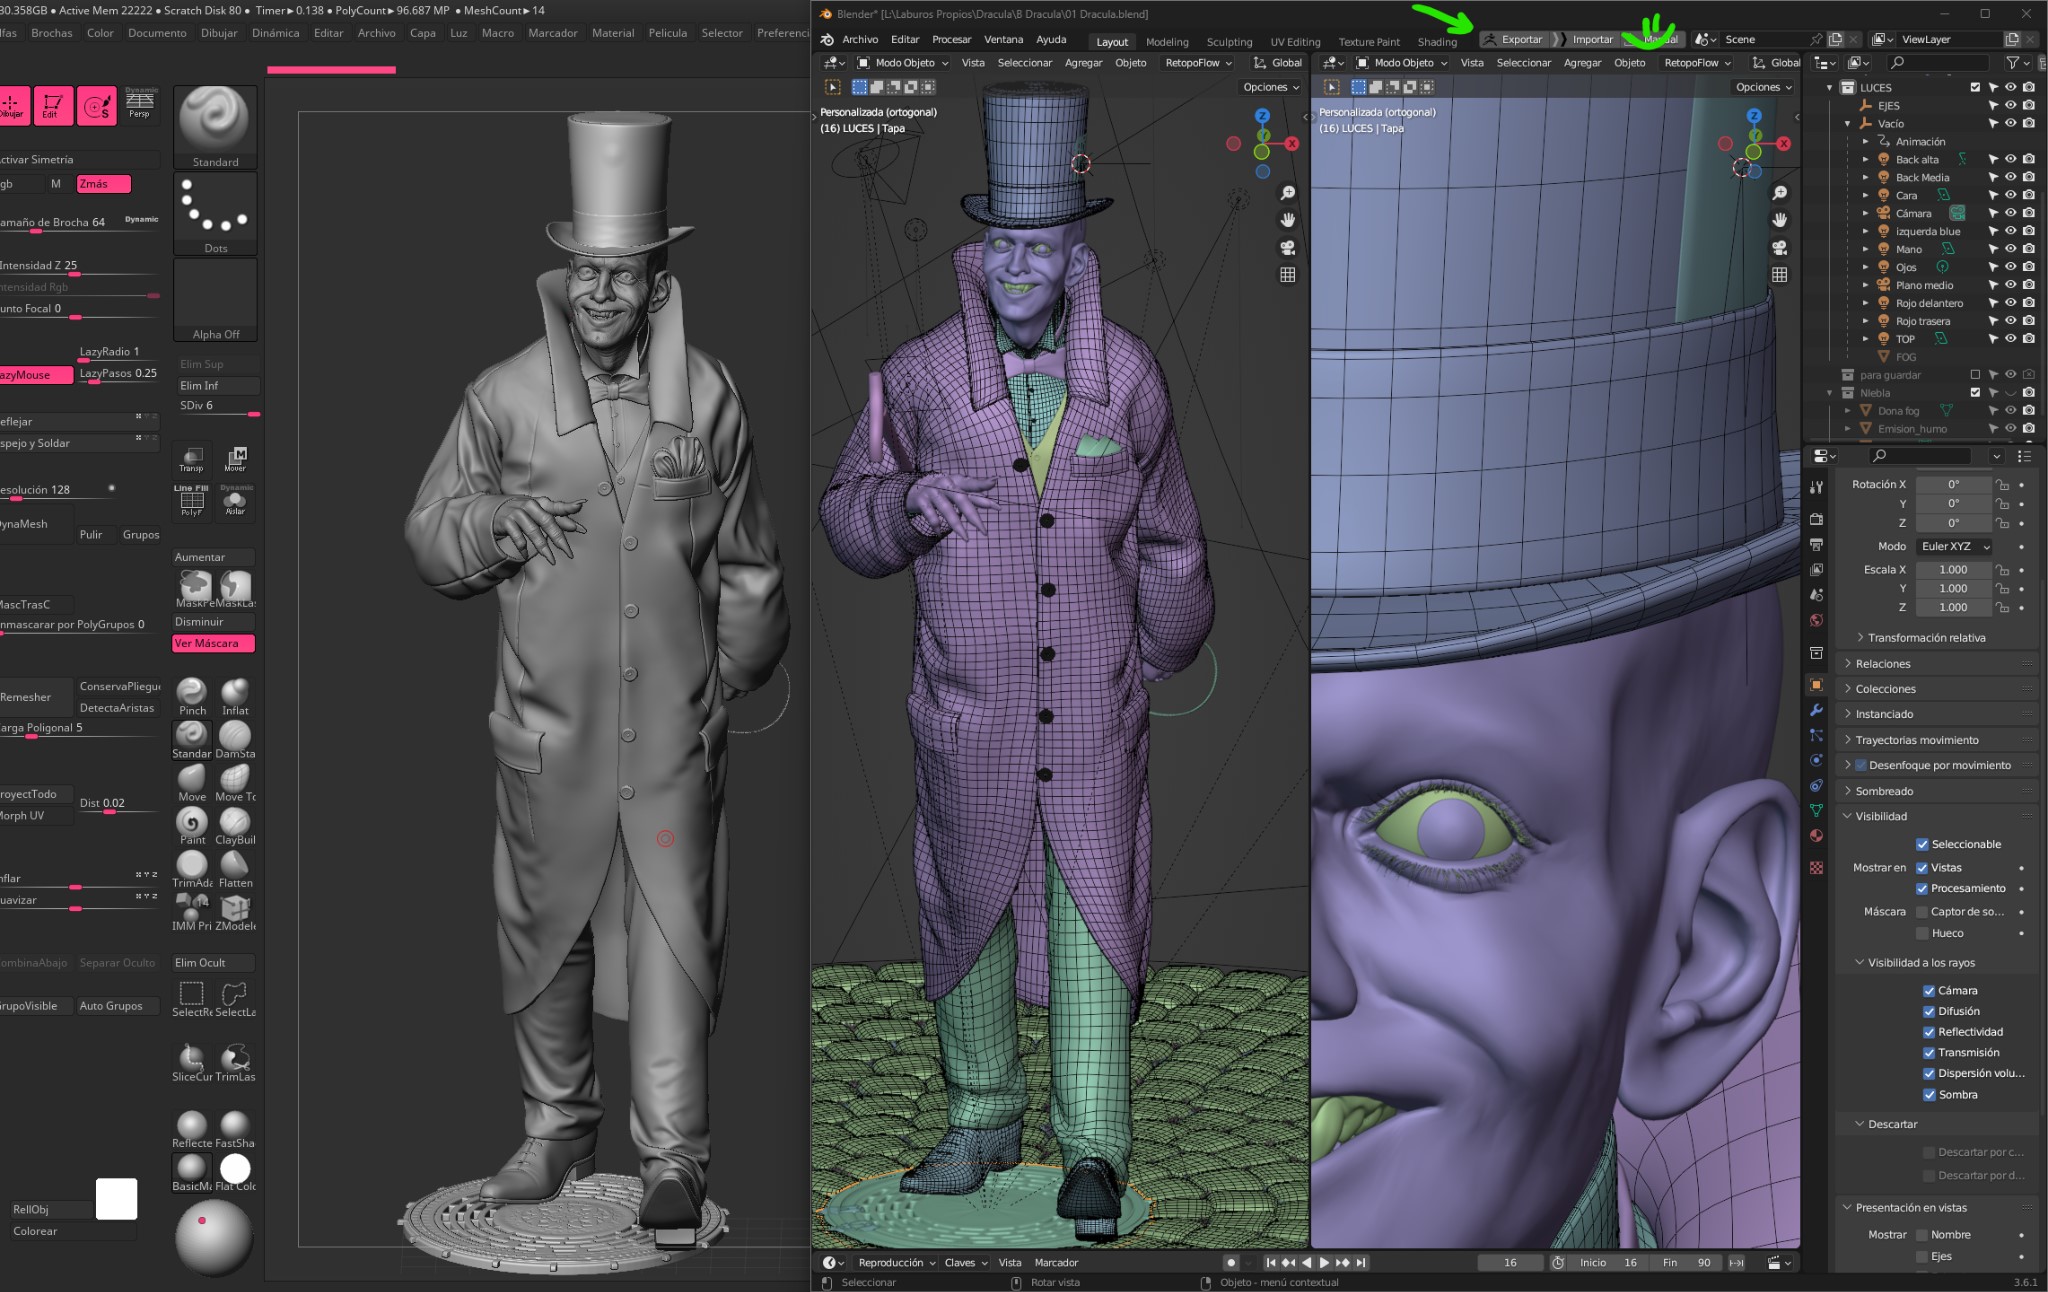Screen dimensions: 2048x1292
Task: Expand the Back alta light in outliner
Action: coord(1865,159)
